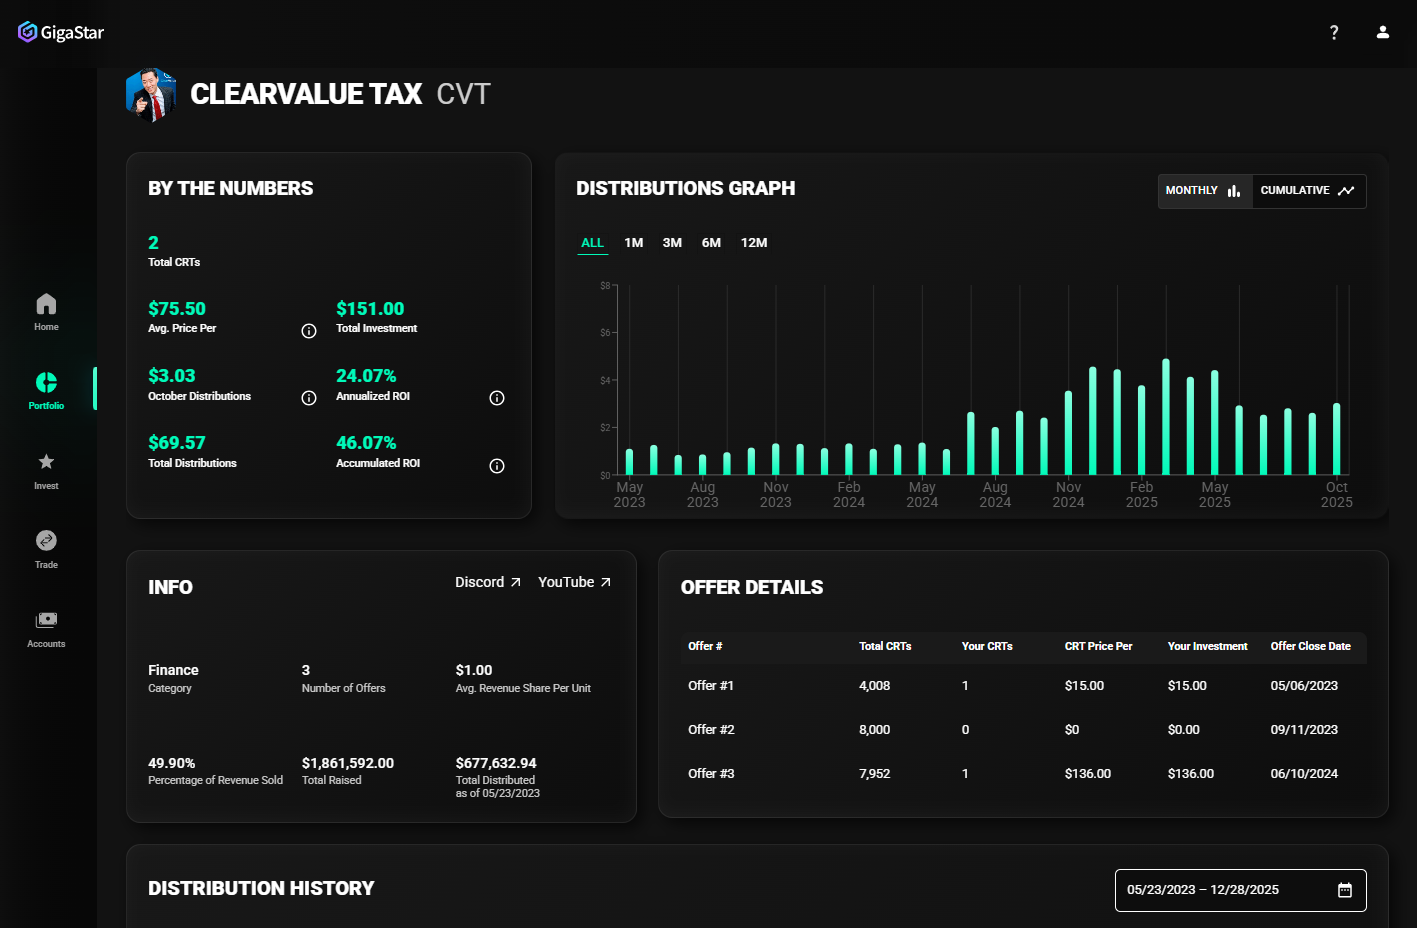Switch distributions graph to Cumulative view
This screenshot has height=928, width=1417.
(1308, 191)
